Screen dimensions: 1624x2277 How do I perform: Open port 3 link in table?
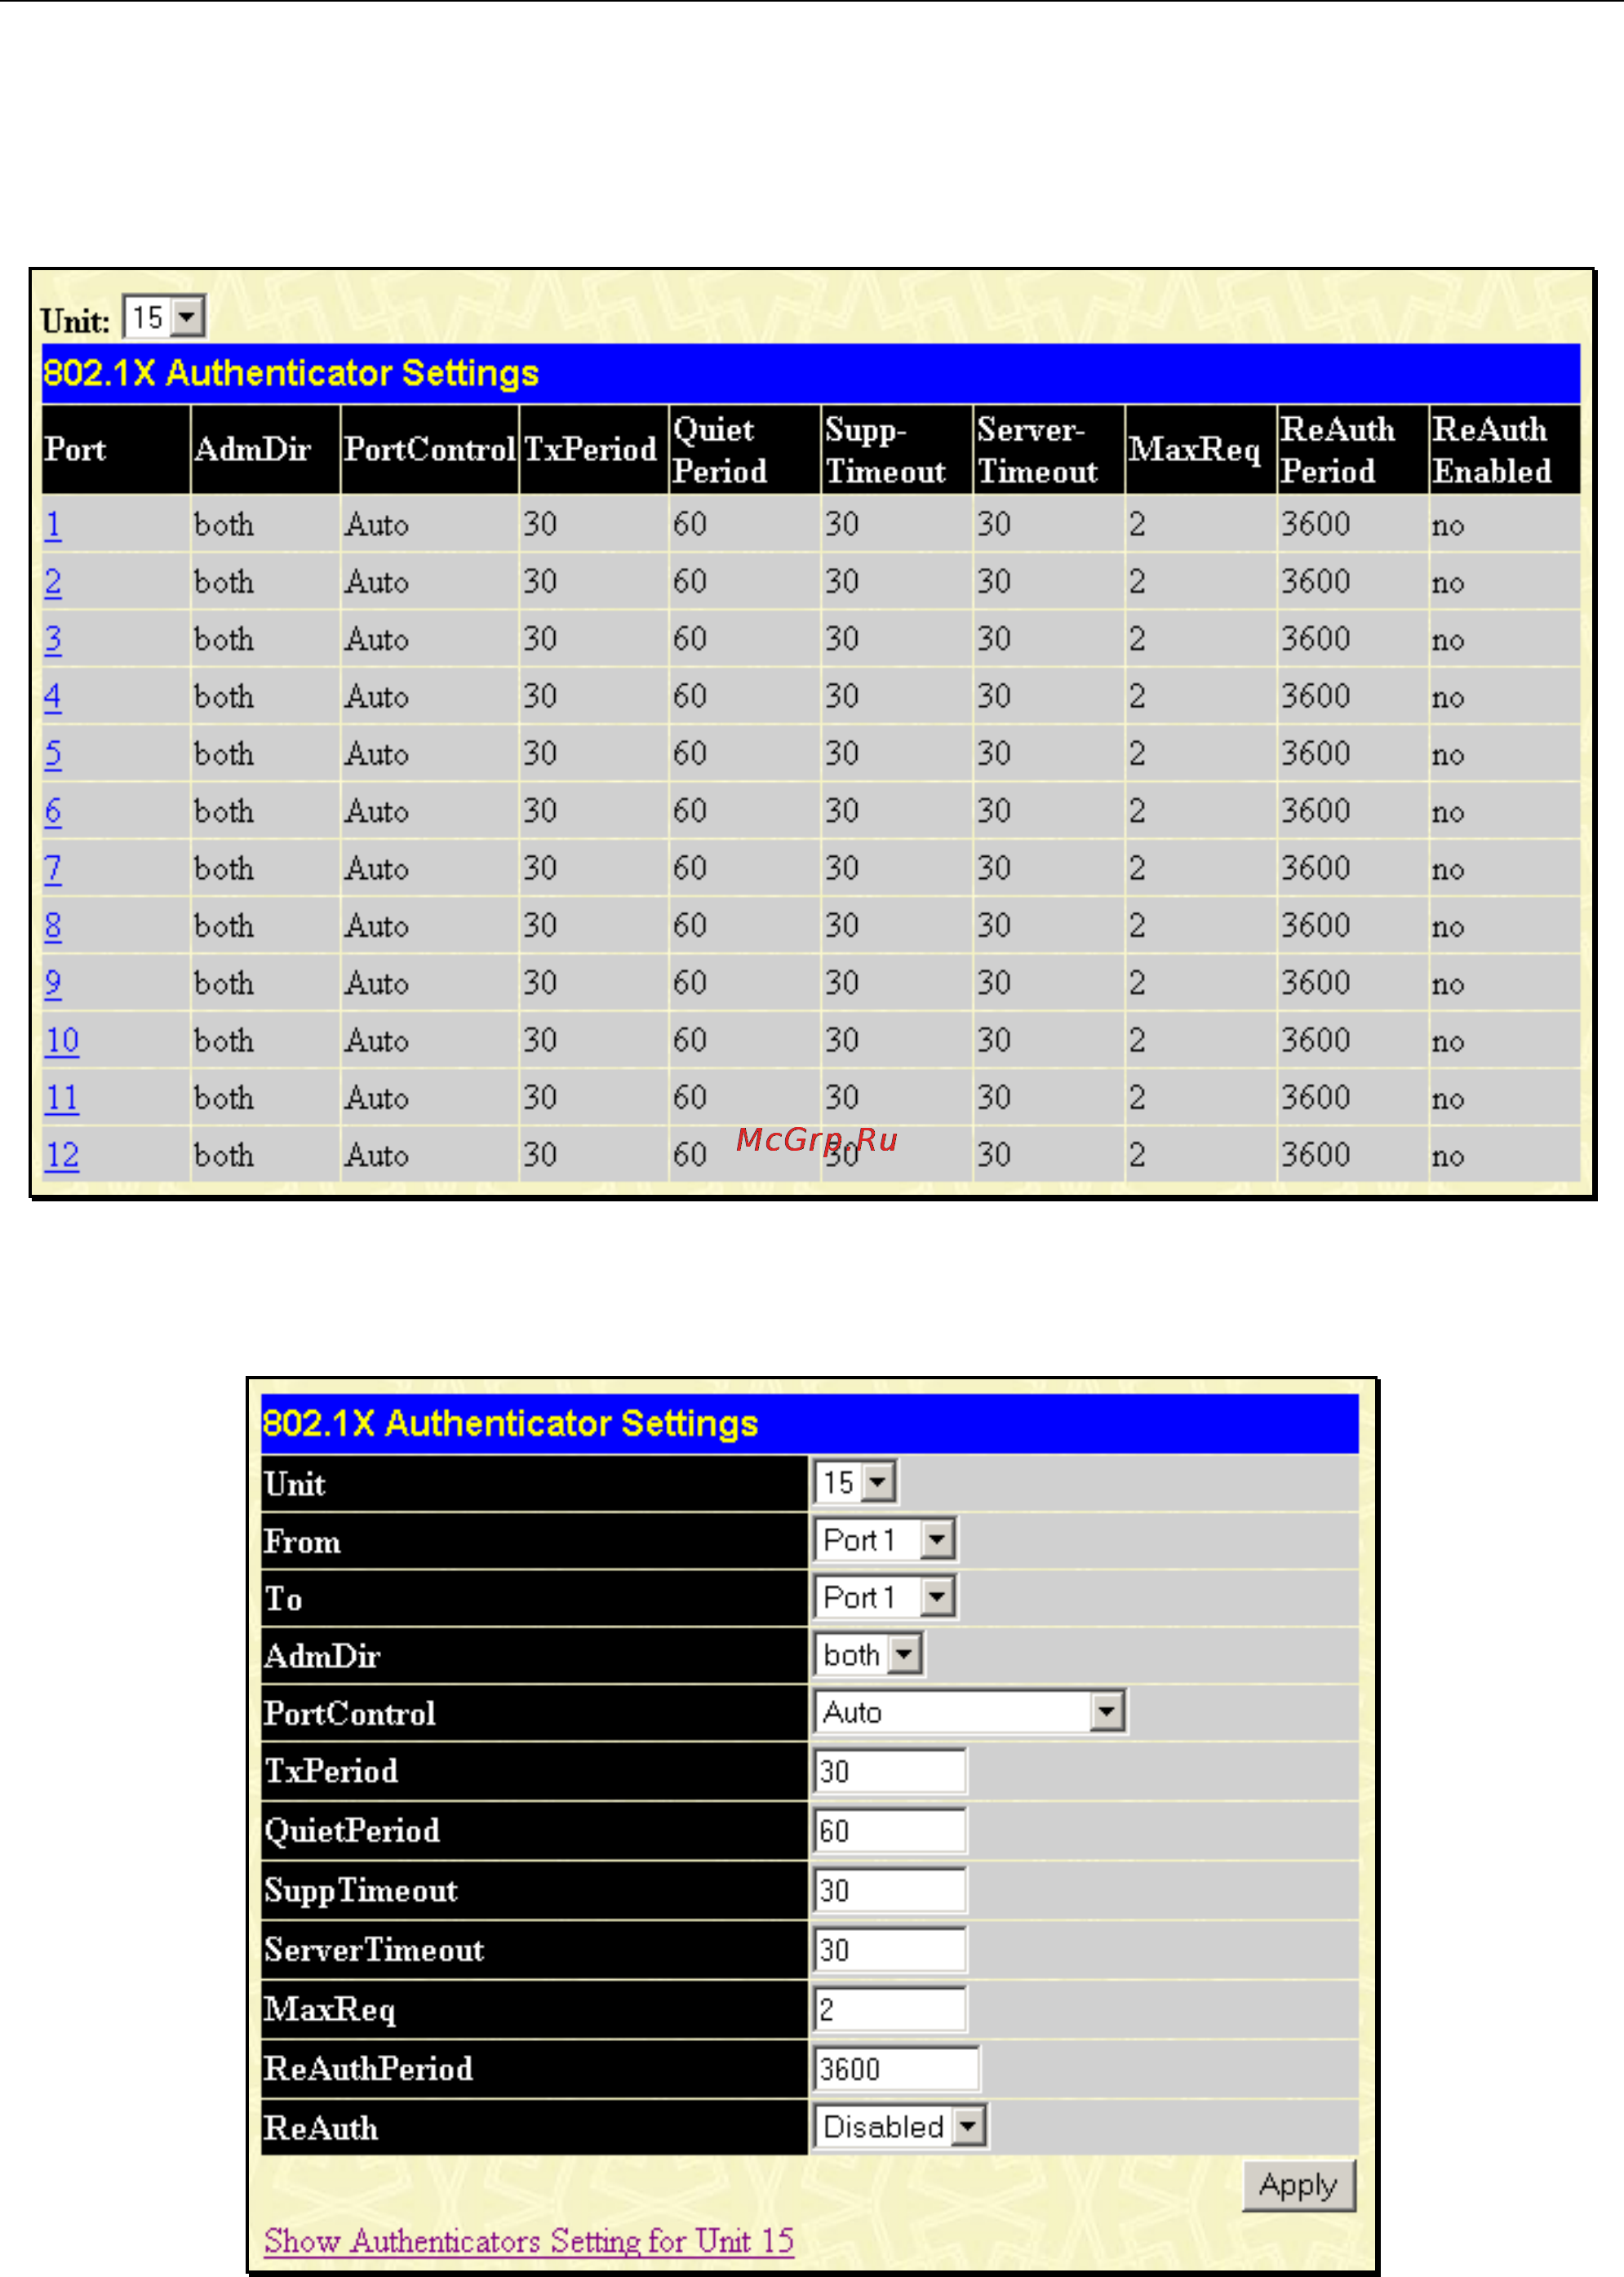(x=53, y=639)
